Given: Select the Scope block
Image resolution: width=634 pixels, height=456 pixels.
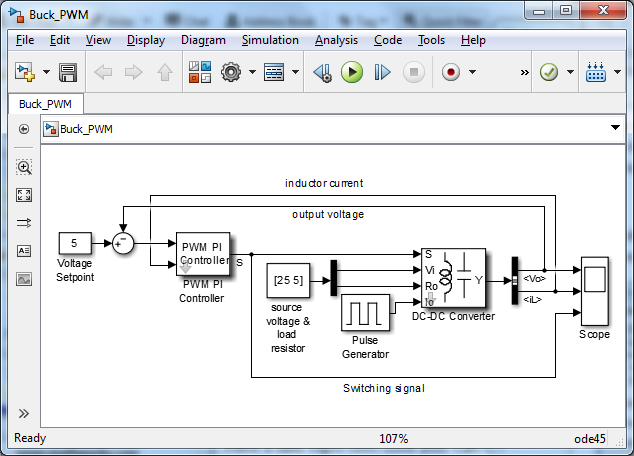Looking at the screenshot, I should point(595,290).
